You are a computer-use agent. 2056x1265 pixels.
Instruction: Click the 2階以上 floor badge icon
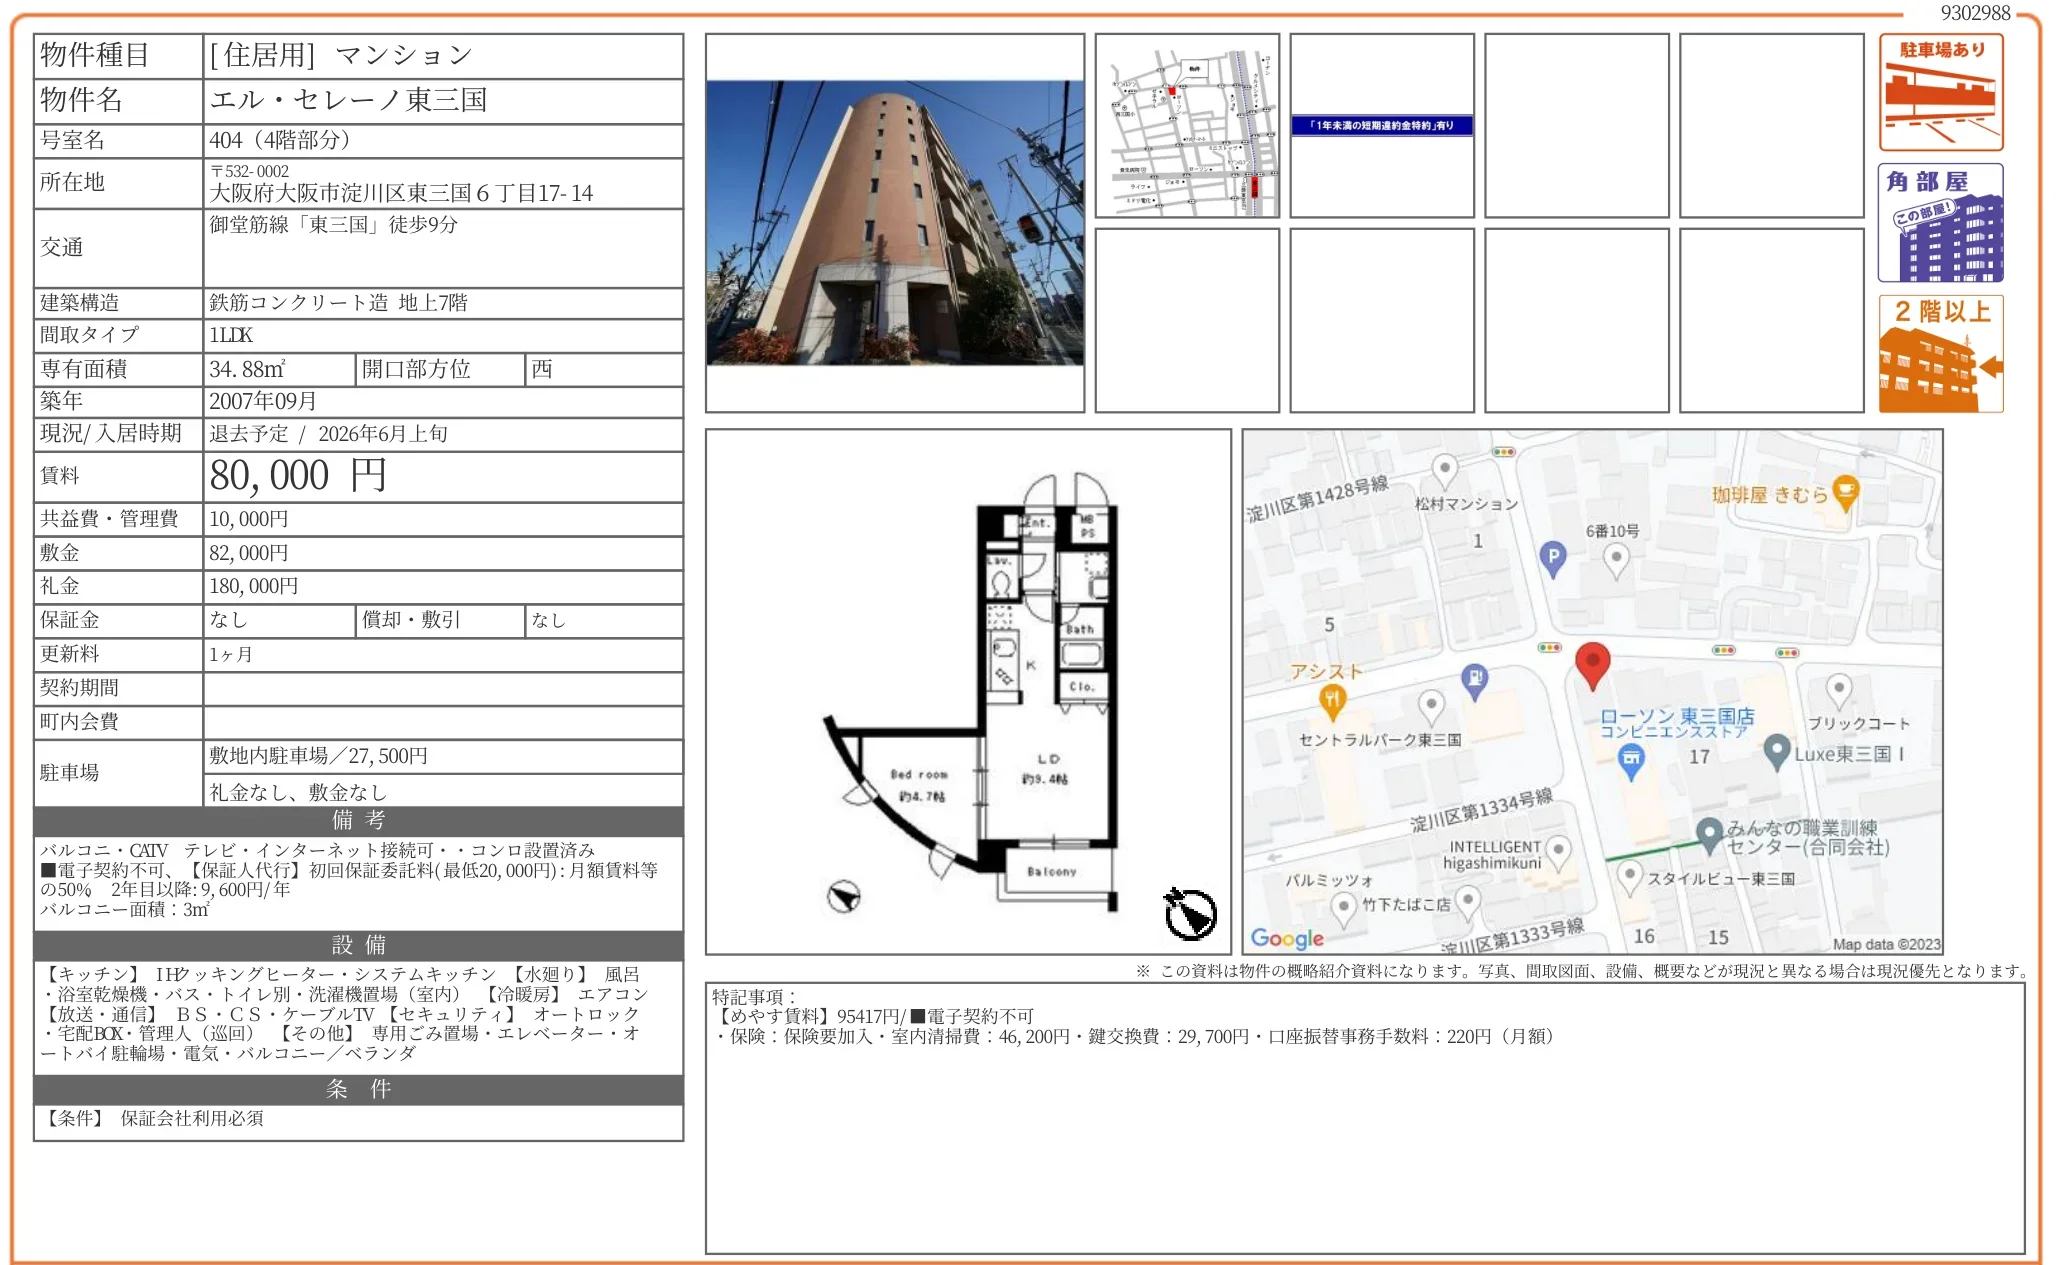[1939, 353]
